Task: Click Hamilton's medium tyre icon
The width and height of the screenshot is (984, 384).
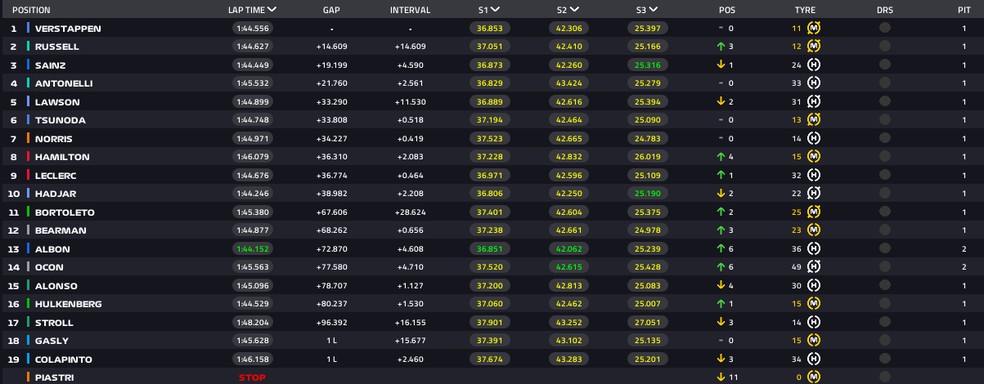Action: [x=814, y=157]
